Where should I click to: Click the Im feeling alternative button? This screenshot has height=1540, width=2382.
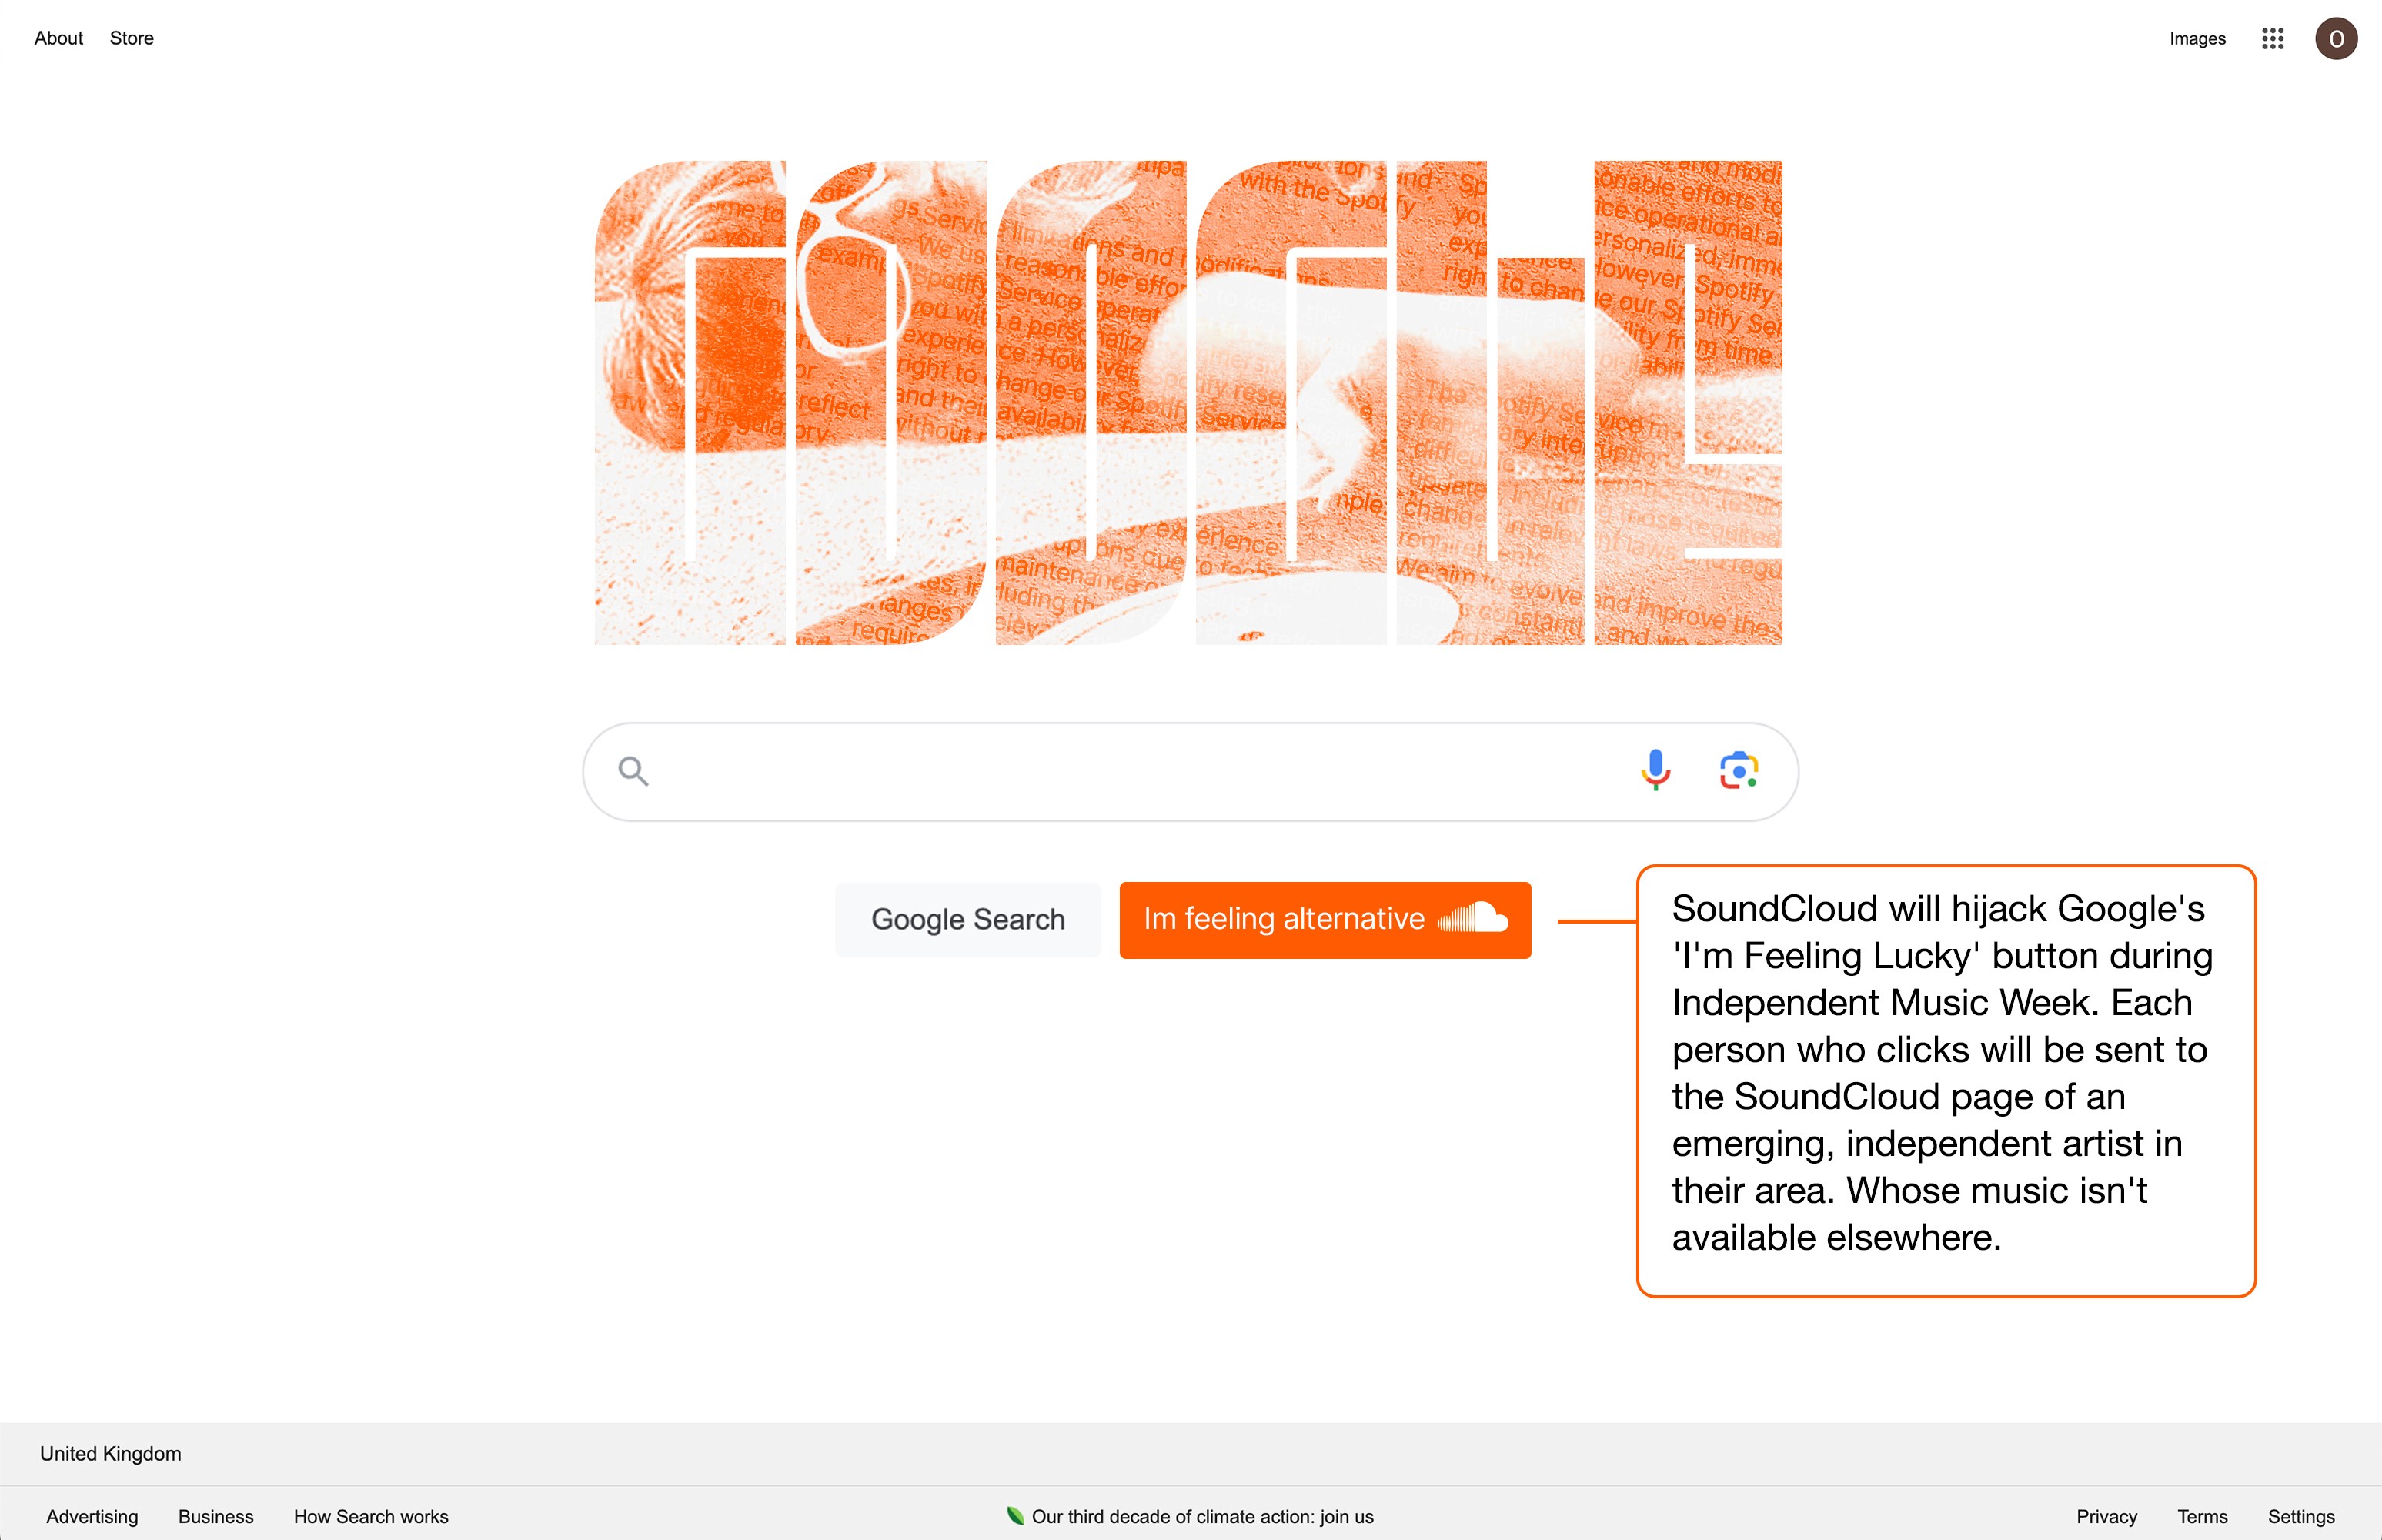click(1325, 920)
